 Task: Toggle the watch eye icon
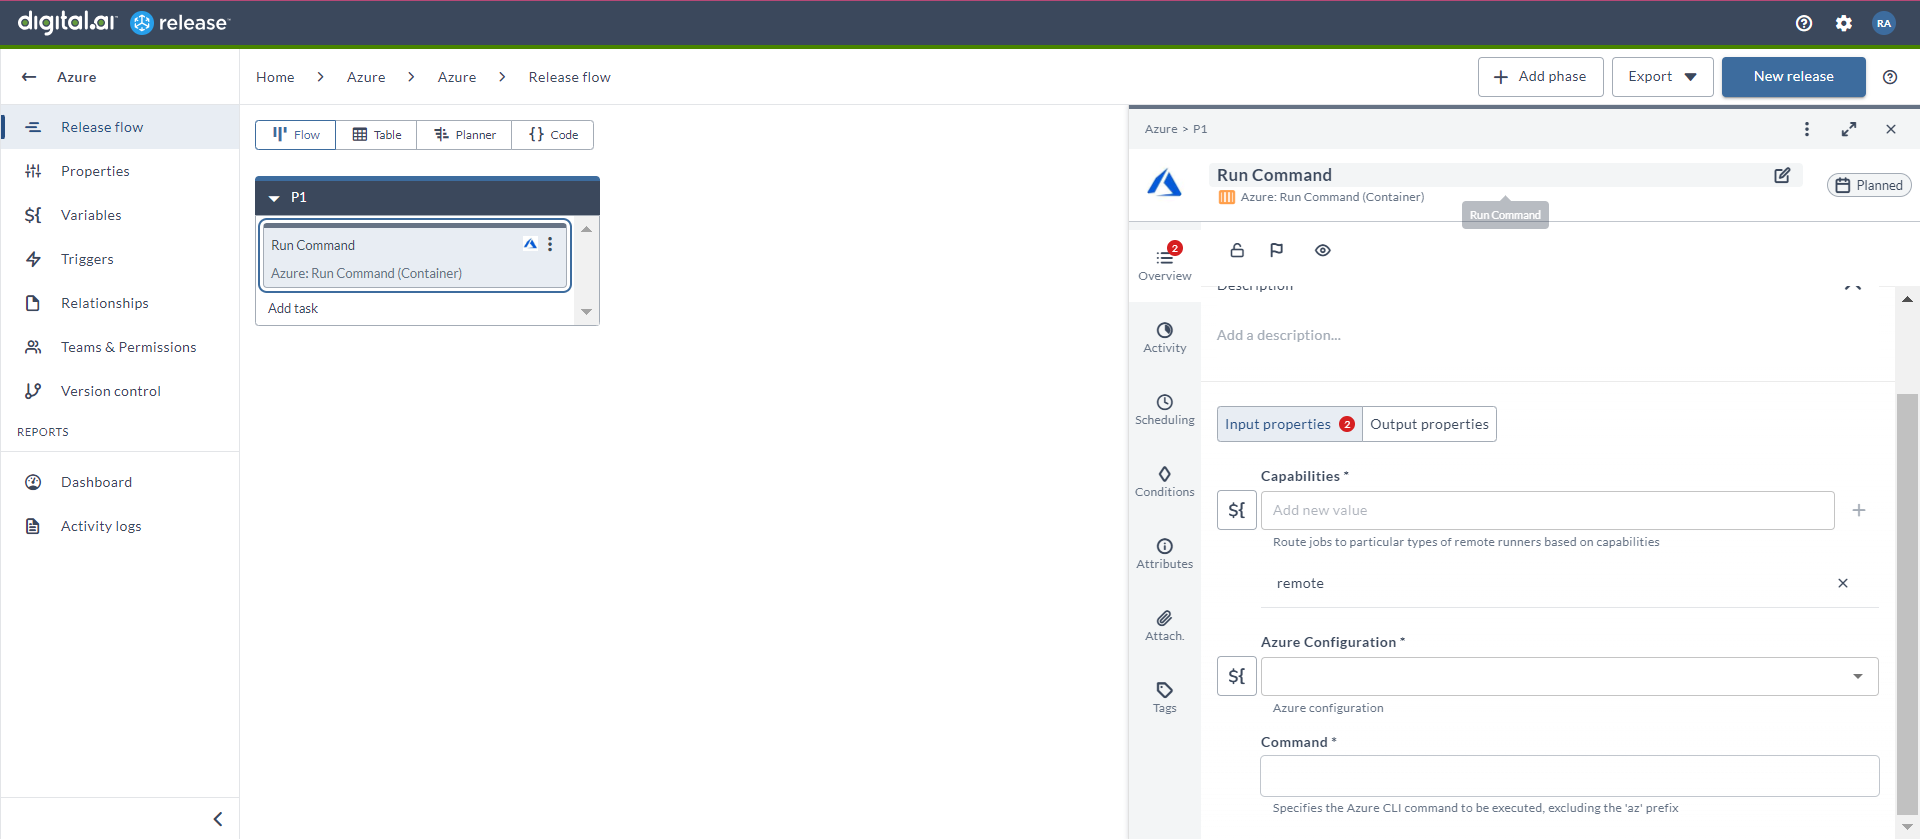(x=1323, y=250)
